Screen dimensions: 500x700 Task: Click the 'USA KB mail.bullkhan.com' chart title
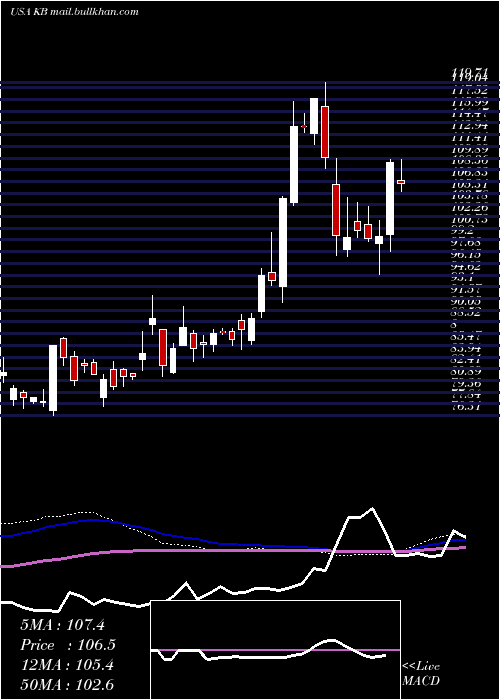point(74,12)
